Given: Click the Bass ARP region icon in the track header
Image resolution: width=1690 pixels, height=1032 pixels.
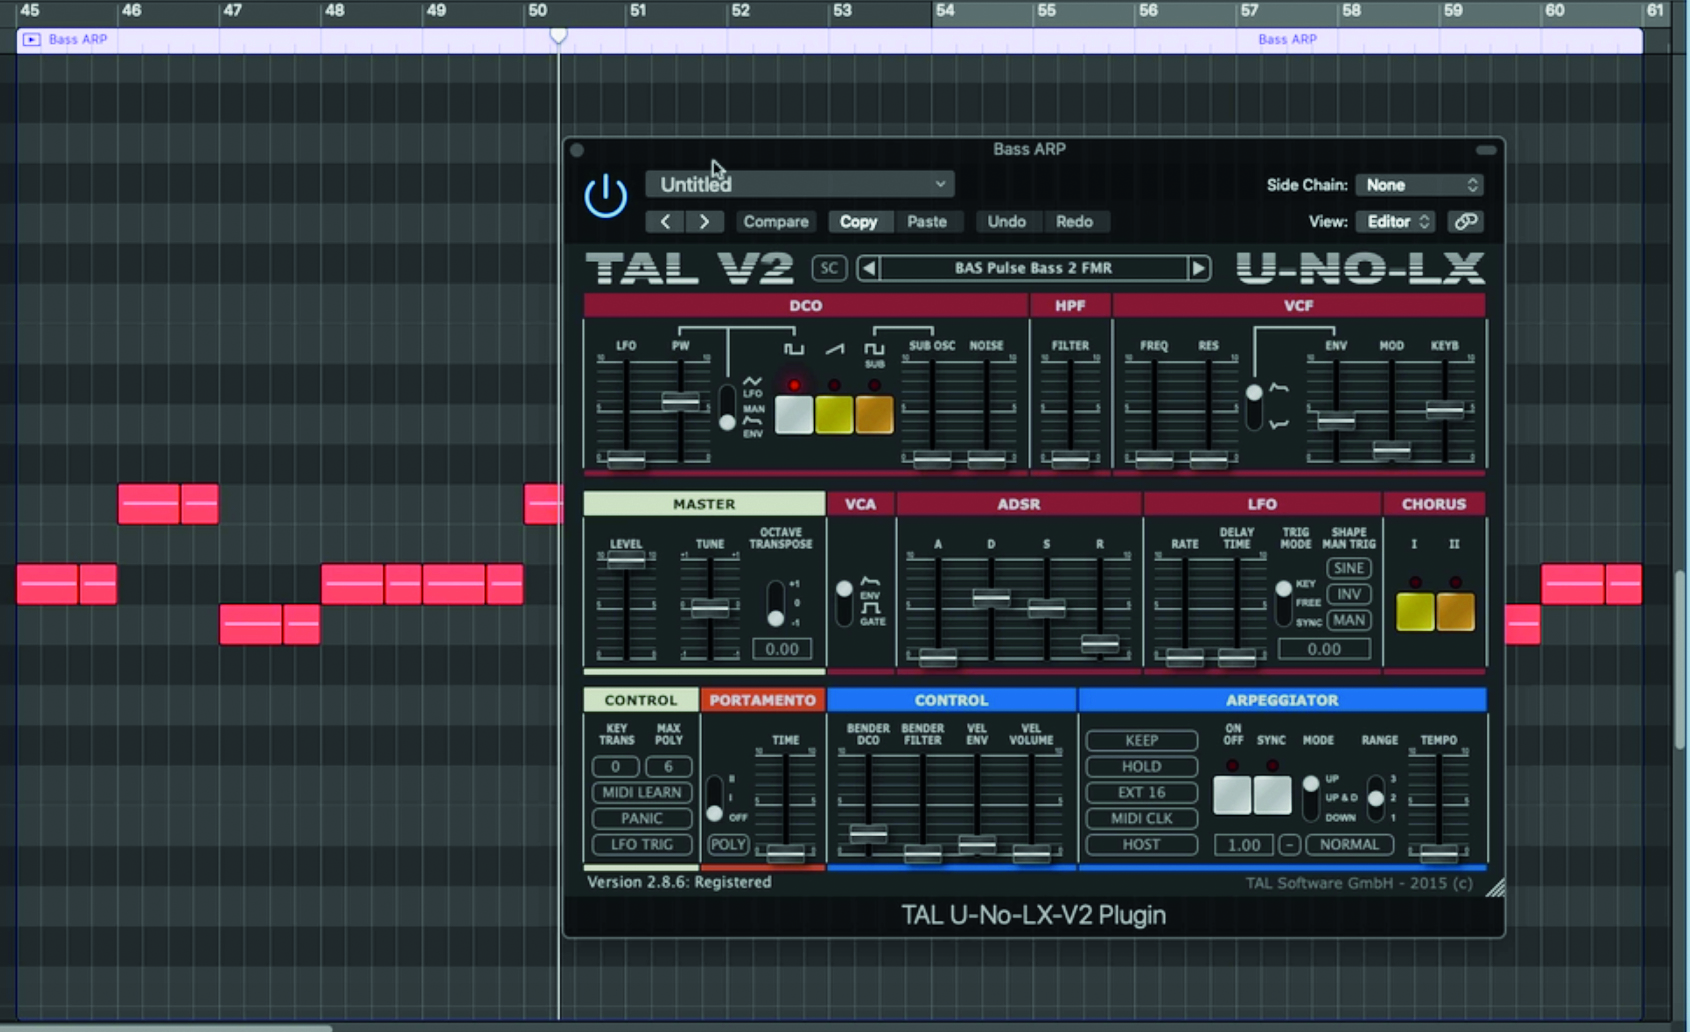Looking at the screenshot, I should pos(31,40).
